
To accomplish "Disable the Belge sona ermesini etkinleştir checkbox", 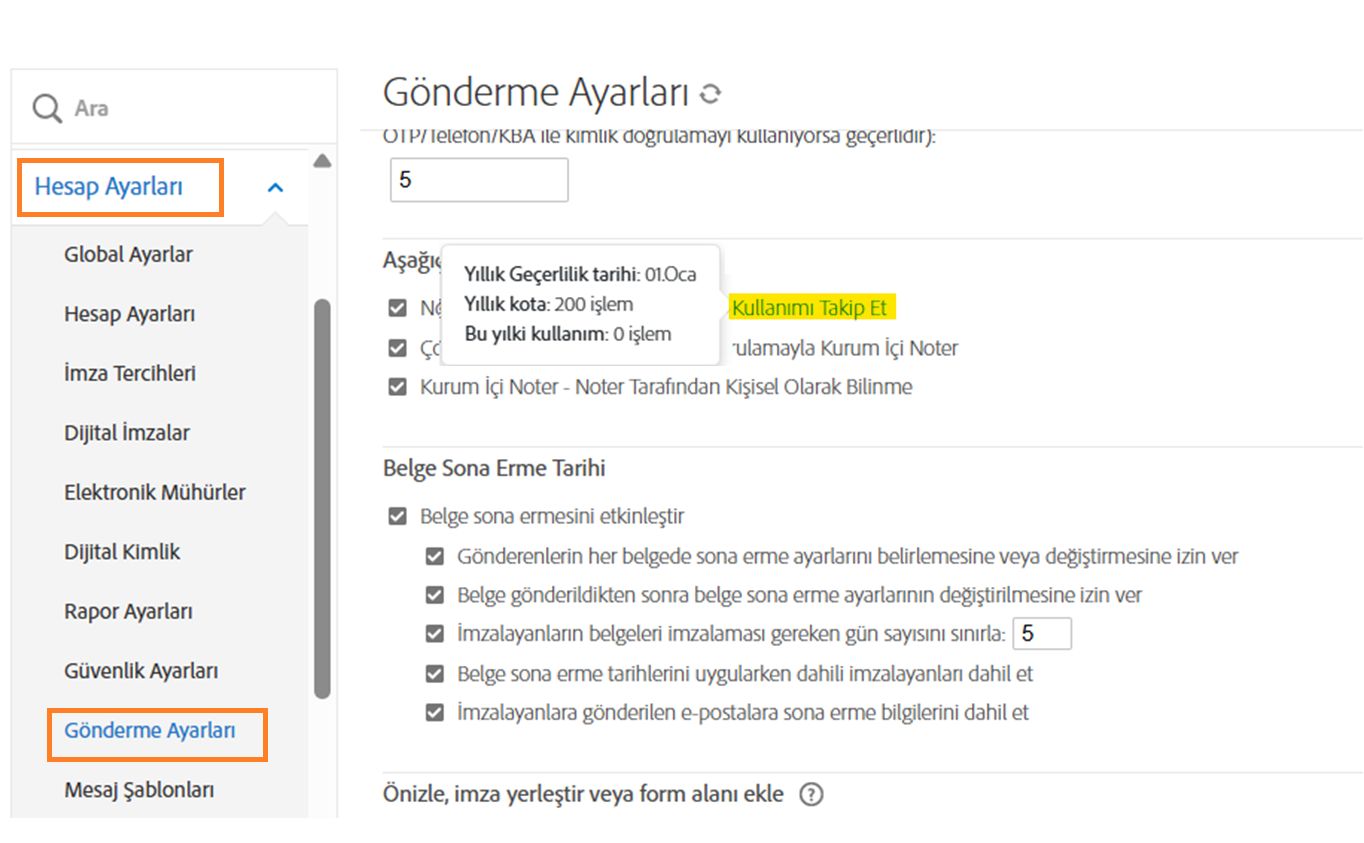I will 397,516.
